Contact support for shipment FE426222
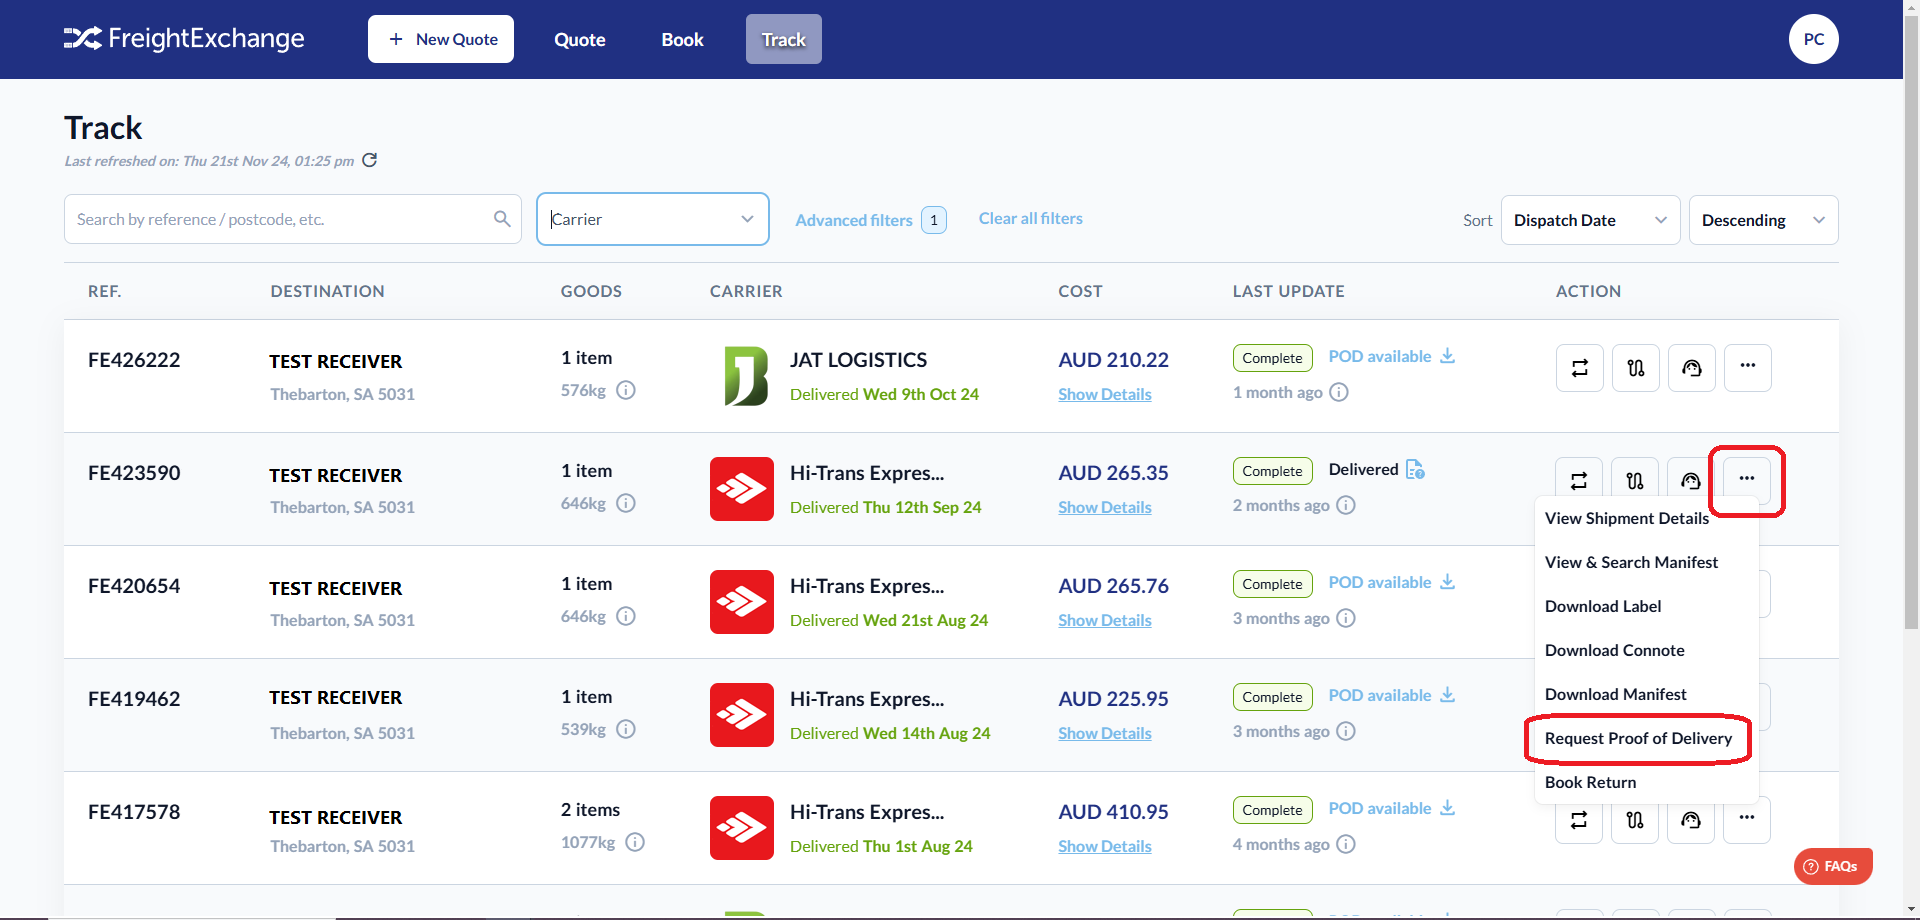Screen dimensions: 1920x920 (1691, 368)
